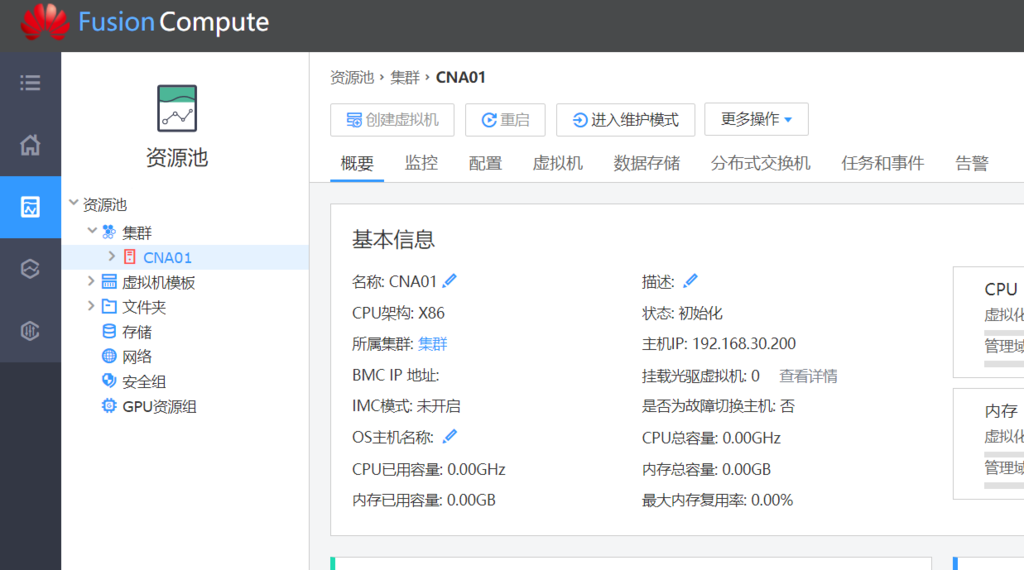Image resolution: width=1024 pixels, height=570 pixels.
Task: Click the 主机IP: 192.168.30.200 text
Action: tap(718, 344)
